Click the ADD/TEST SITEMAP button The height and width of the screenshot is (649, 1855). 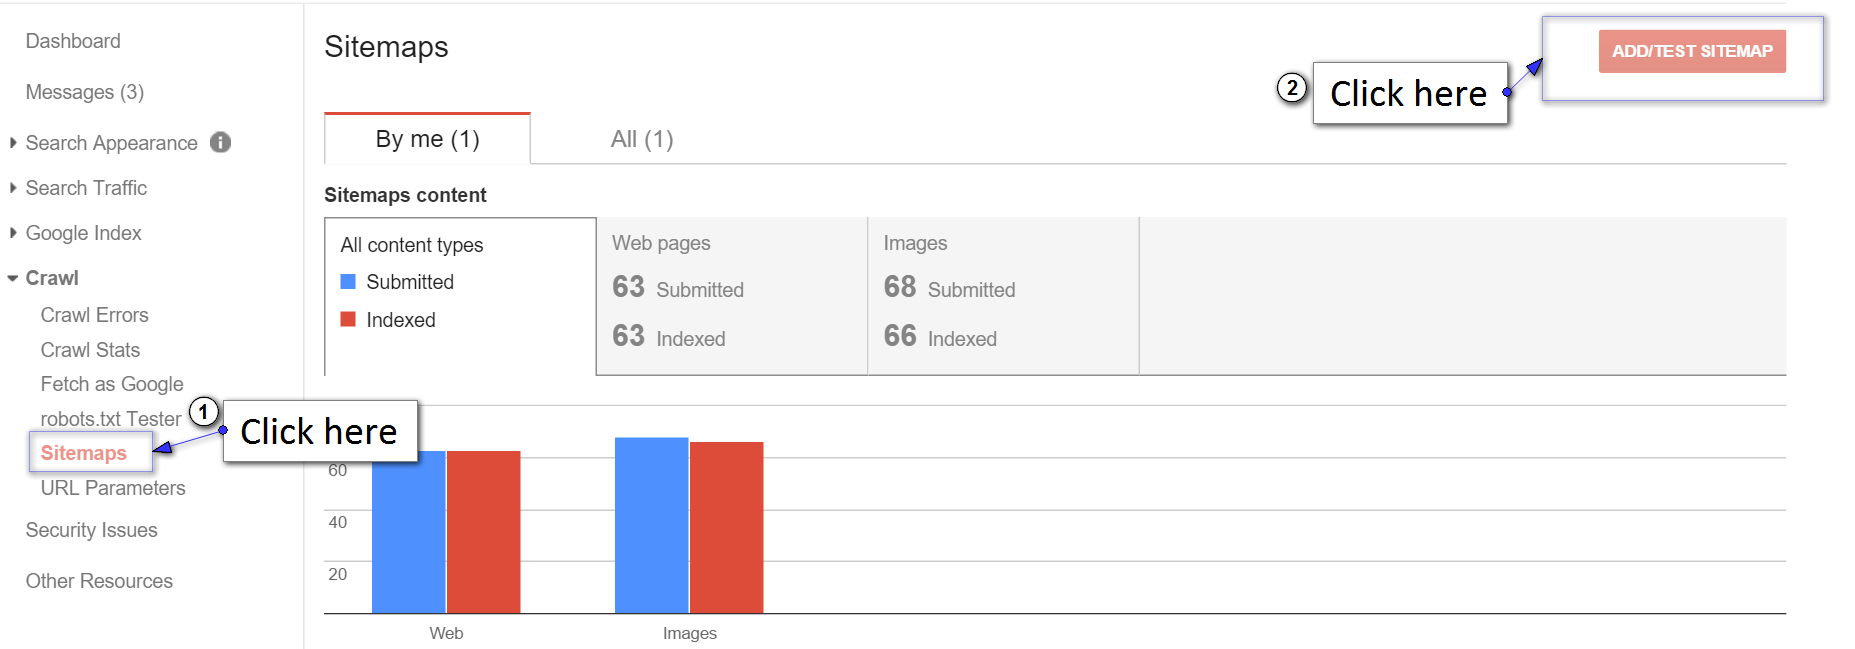pyautogui.click(x=1692, y=51)
